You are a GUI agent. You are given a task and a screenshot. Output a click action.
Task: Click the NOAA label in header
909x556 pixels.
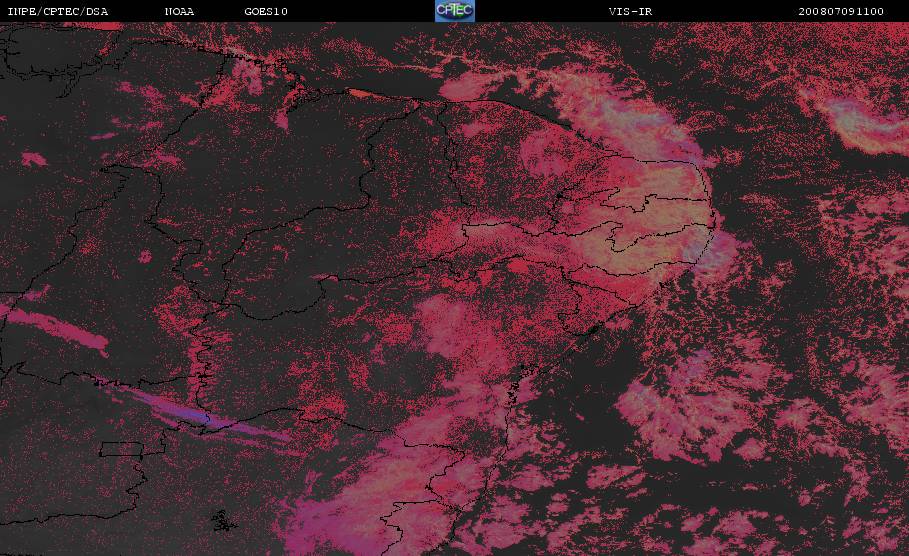[x=179, y=11]
